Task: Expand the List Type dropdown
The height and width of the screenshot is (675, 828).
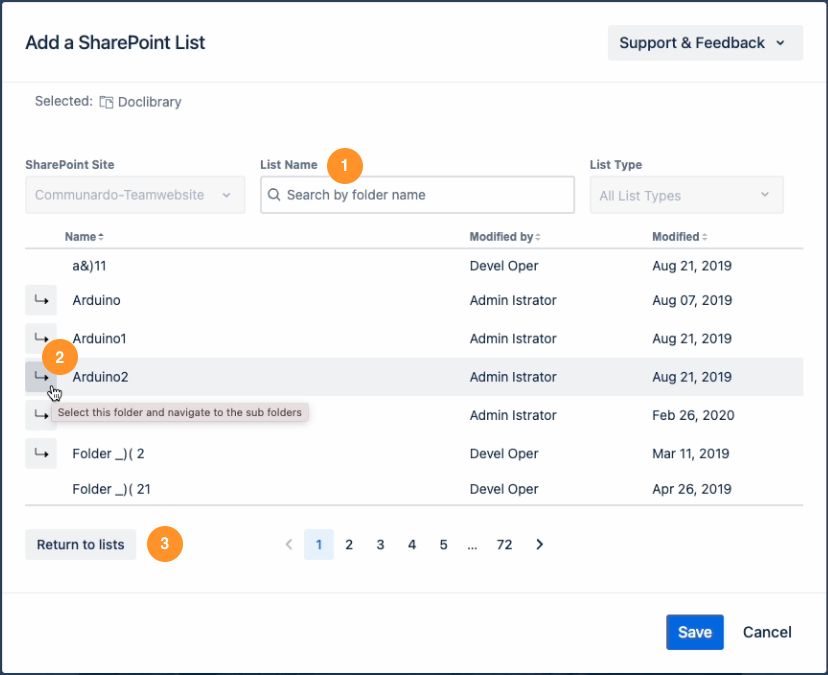Action: pos(686,195)
